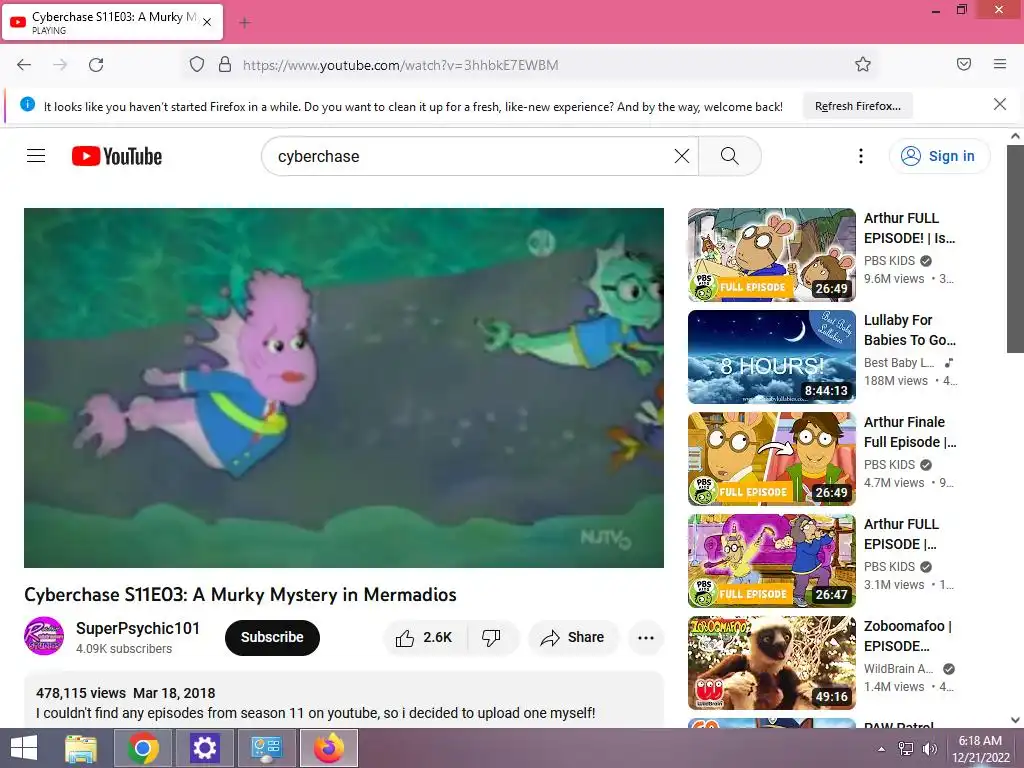Go to YouTube home via the logo
Viewport: 1024px width, 768px height.
117,156
